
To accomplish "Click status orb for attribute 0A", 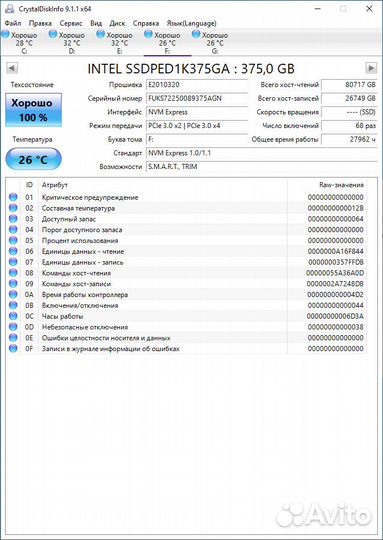I will coord(13,294).
